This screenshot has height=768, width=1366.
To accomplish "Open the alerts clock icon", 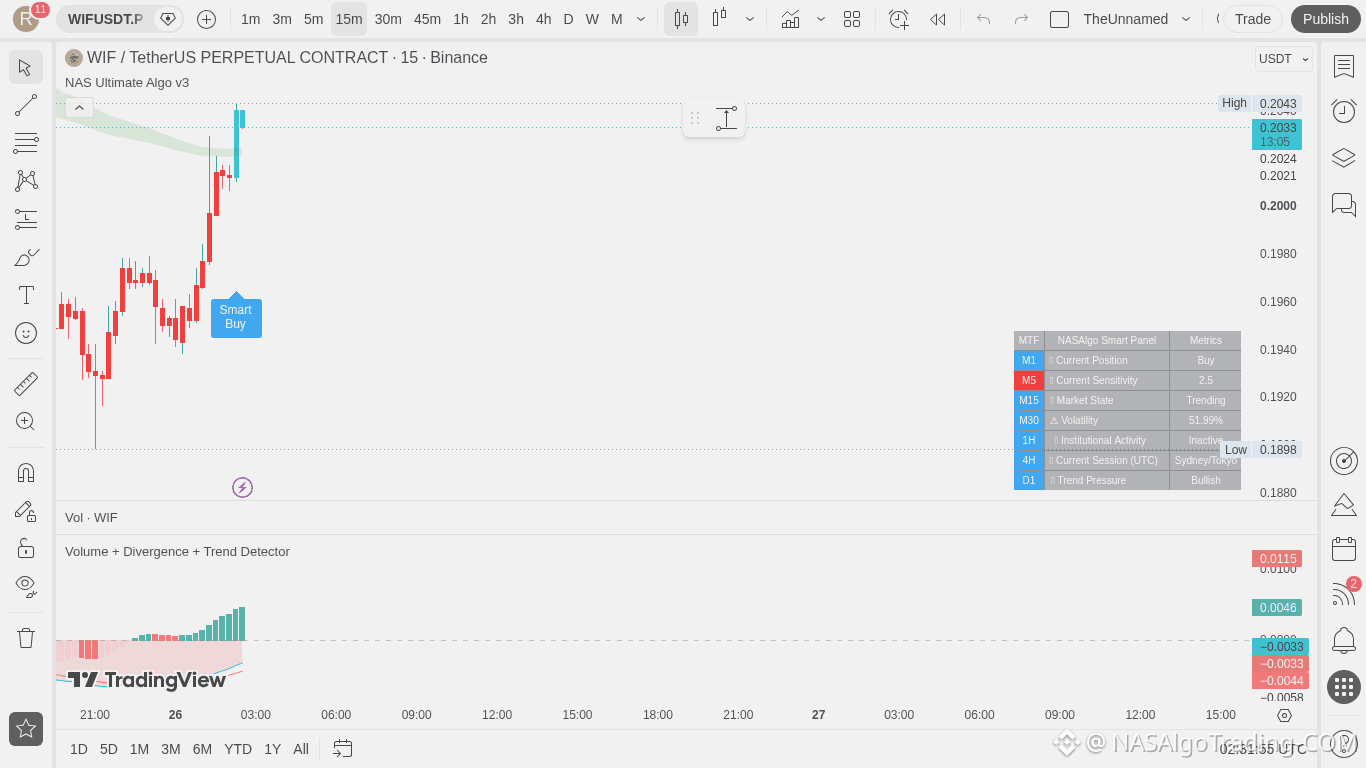I will coord(1344,111).
